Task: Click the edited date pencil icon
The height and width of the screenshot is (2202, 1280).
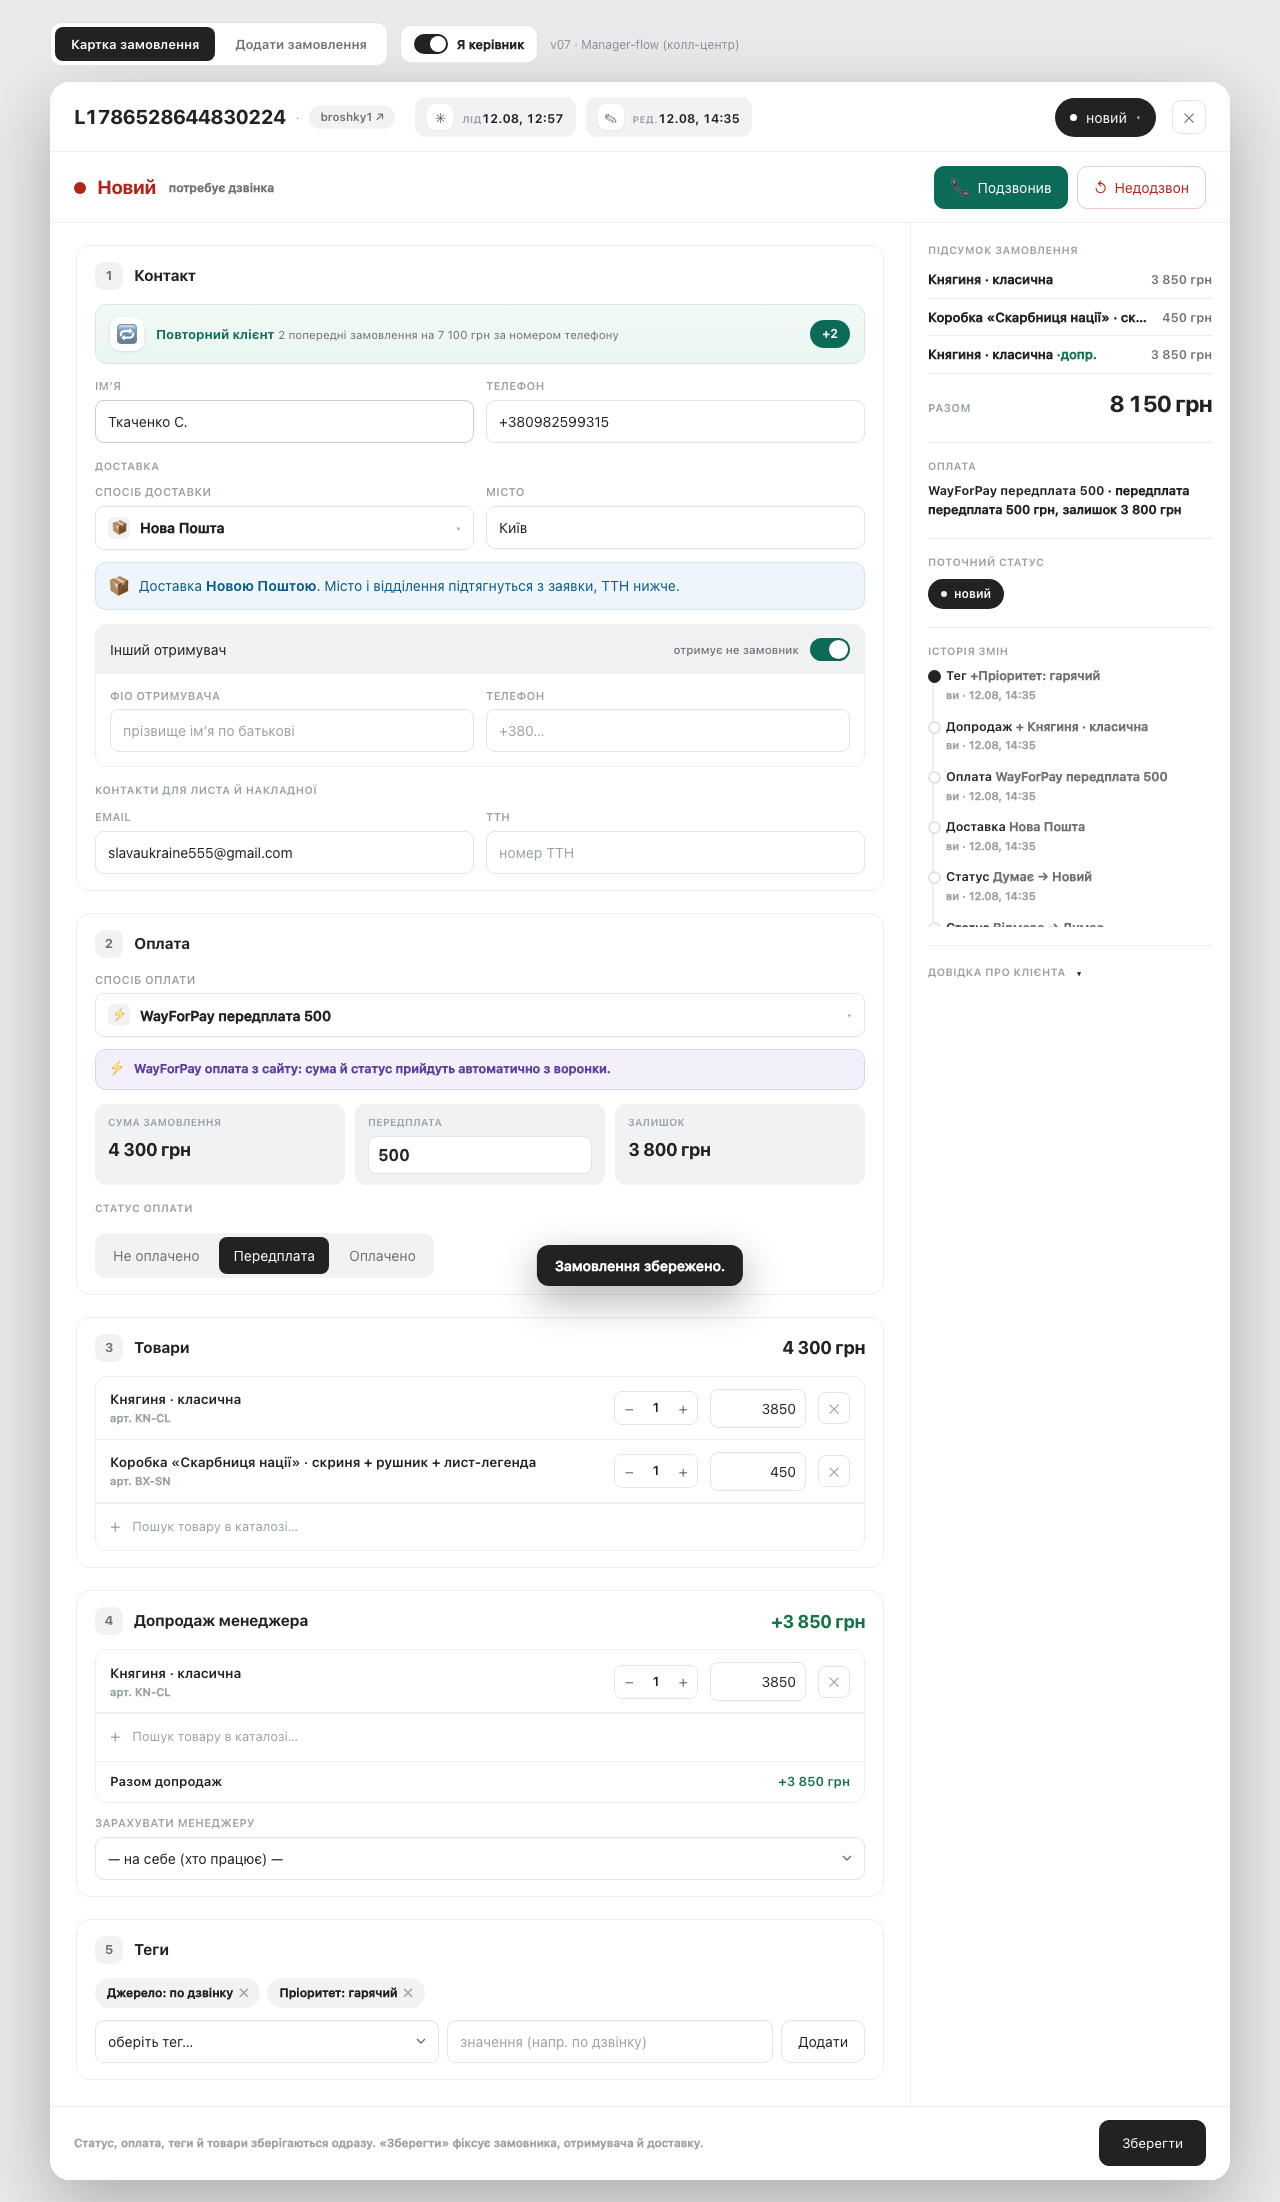Action: [x=610, y=118]
